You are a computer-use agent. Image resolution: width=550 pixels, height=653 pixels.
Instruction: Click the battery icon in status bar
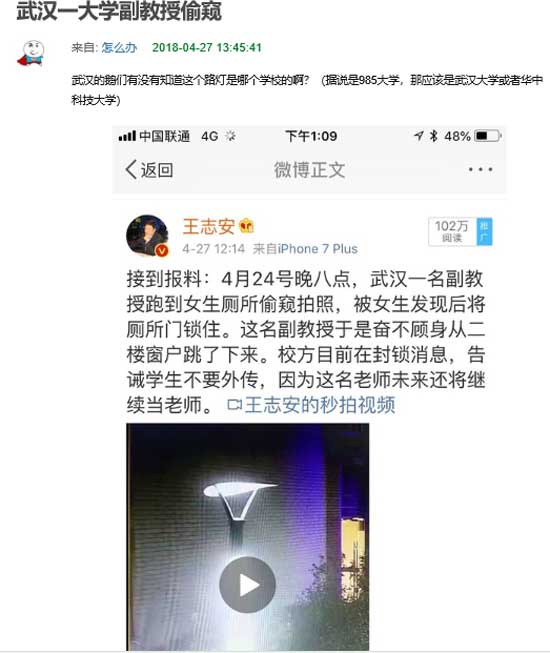[488, 136]
